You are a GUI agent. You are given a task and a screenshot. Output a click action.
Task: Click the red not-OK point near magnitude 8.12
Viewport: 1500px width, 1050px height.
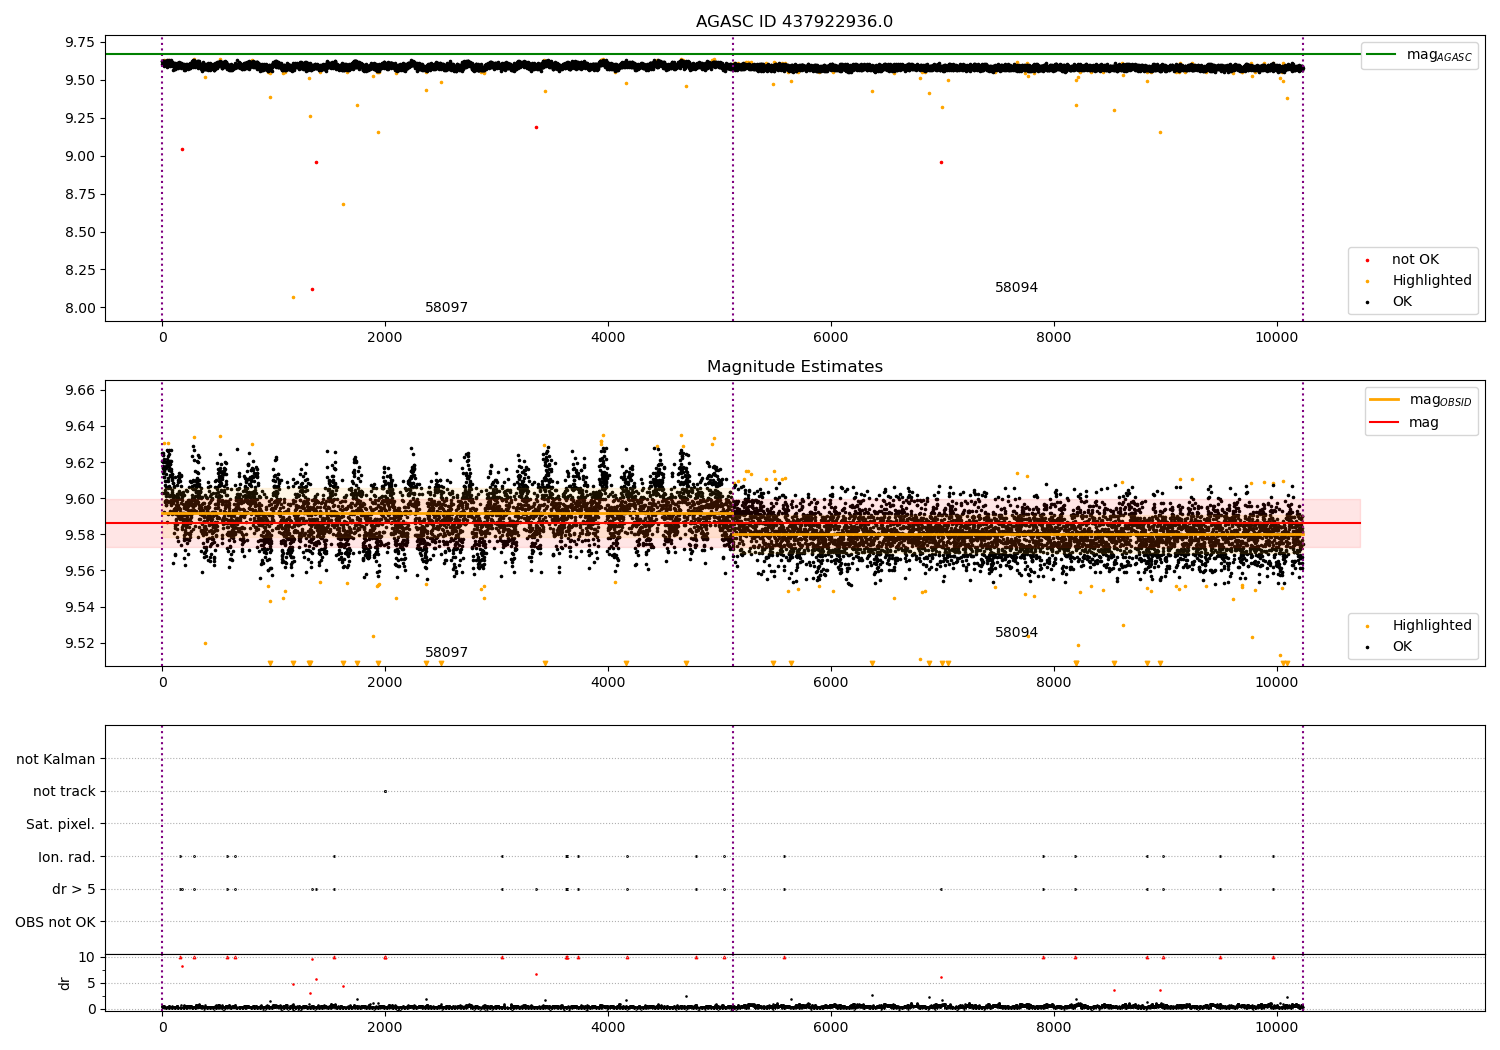tap(312, 289)
